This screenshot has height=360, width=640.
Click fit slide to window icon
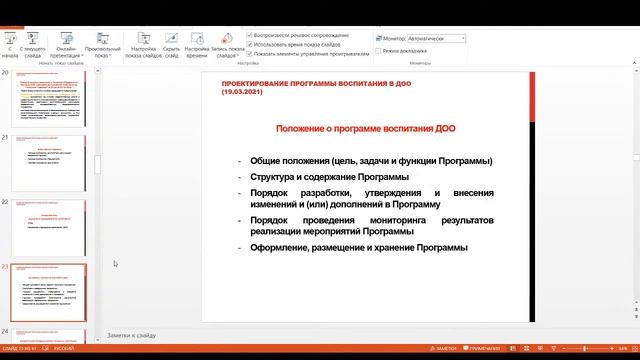point(635,349)
